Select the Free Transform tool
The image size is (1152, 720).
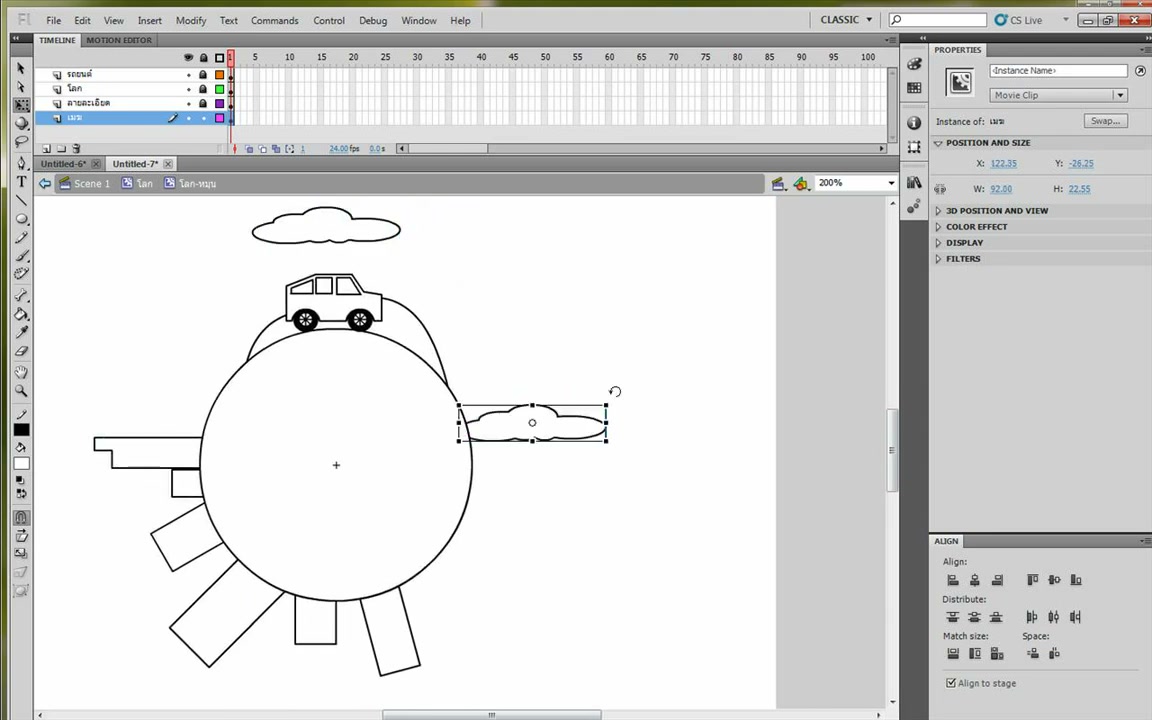tap(21, 105)
